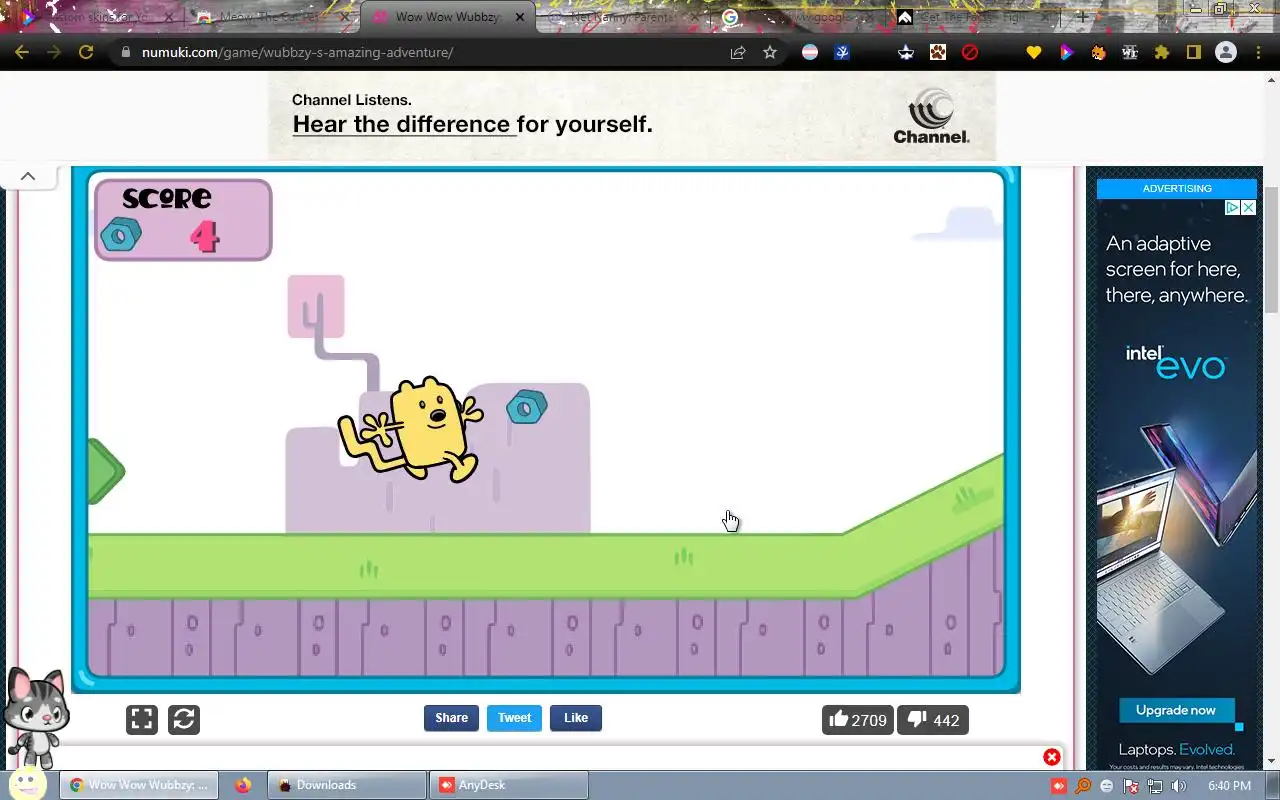Click the orange magnifier tray icon
This screenshot has width=1280, height=800.
(1083, 786)
